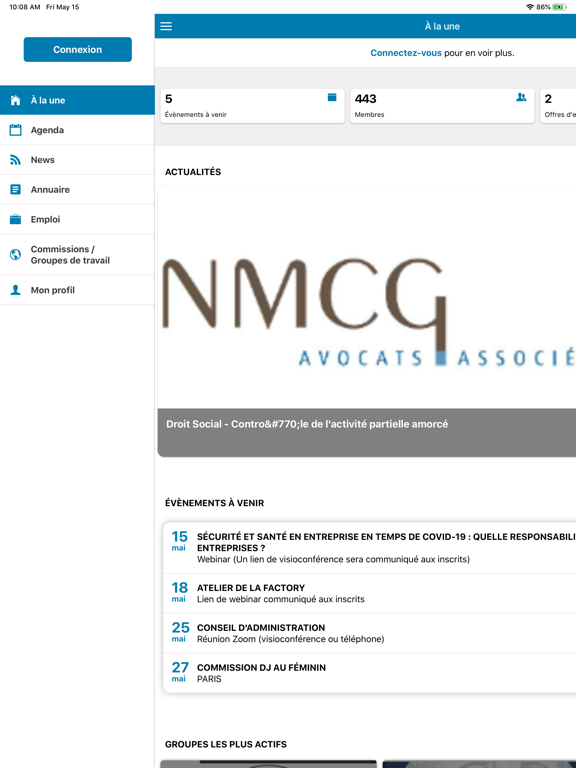The width and height of the screenshot is (576, 768).
Task: Click the 27 mai date label
Action: [x=180, y=672]
